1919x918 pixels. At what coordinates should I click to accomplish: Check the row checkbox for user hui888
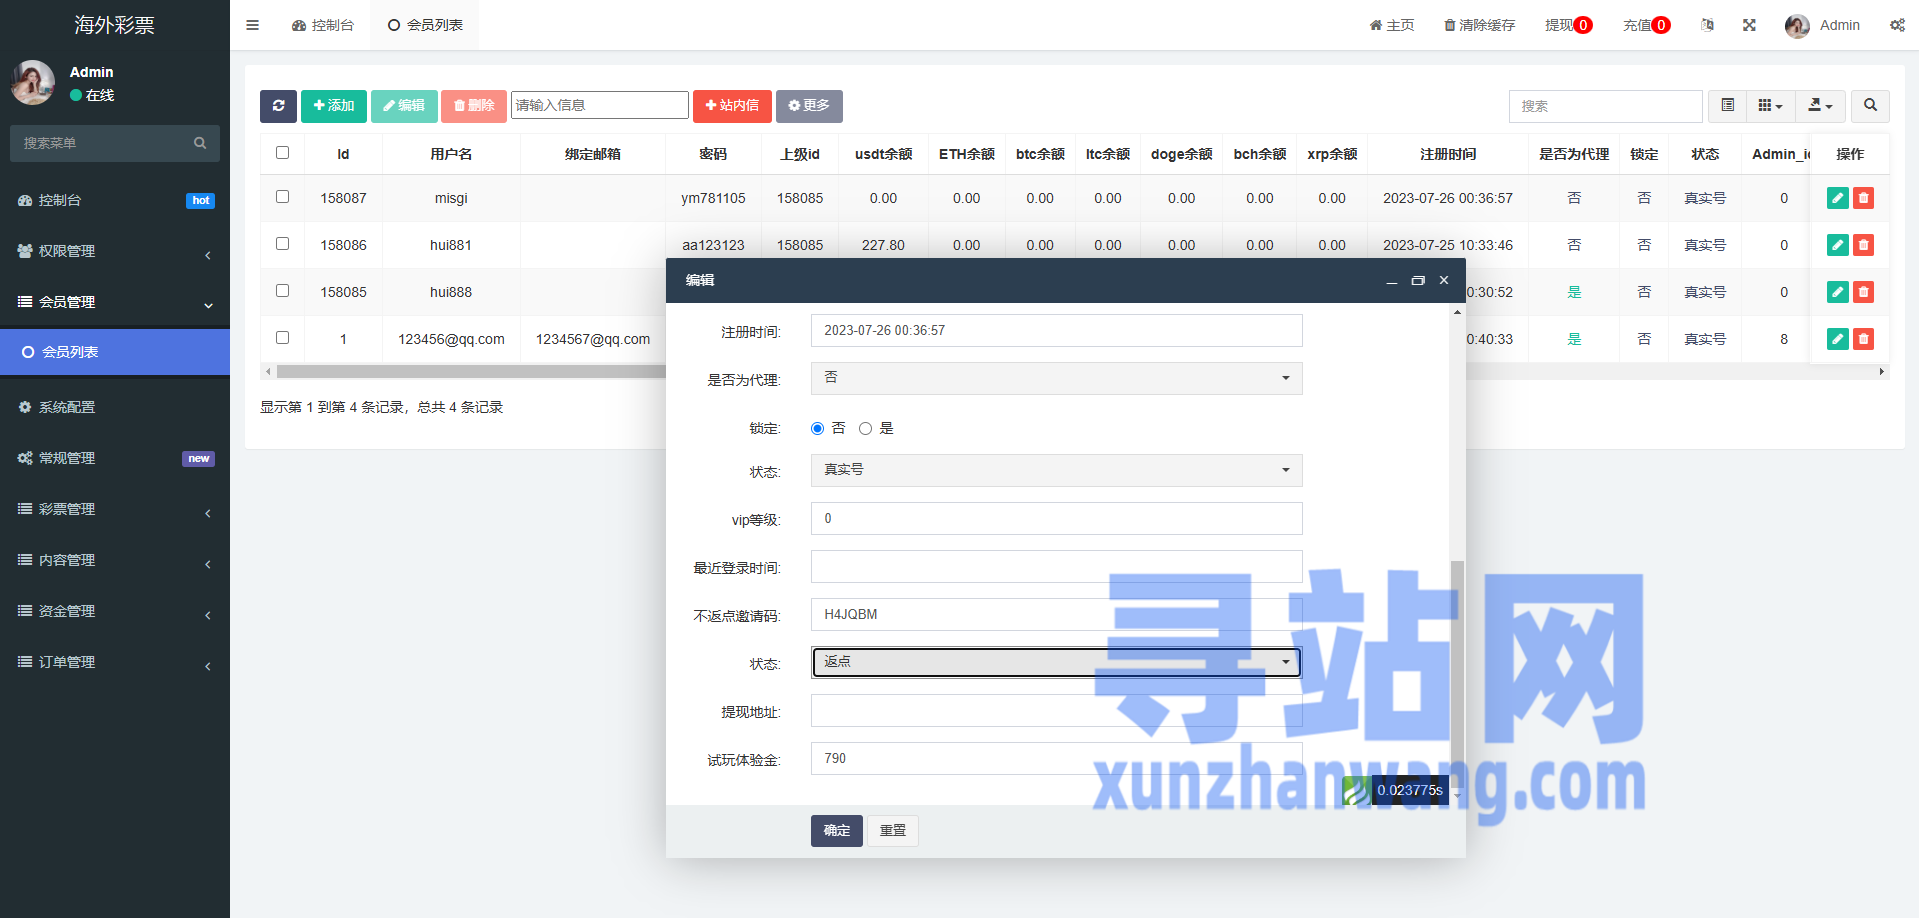click(282, 291)
